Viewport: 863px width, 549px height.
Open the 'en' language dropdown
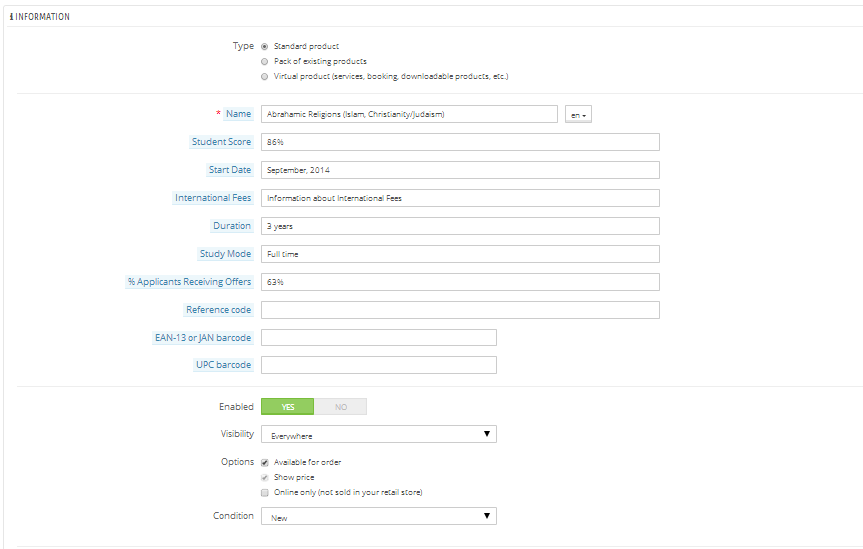[x=579, y=114]
